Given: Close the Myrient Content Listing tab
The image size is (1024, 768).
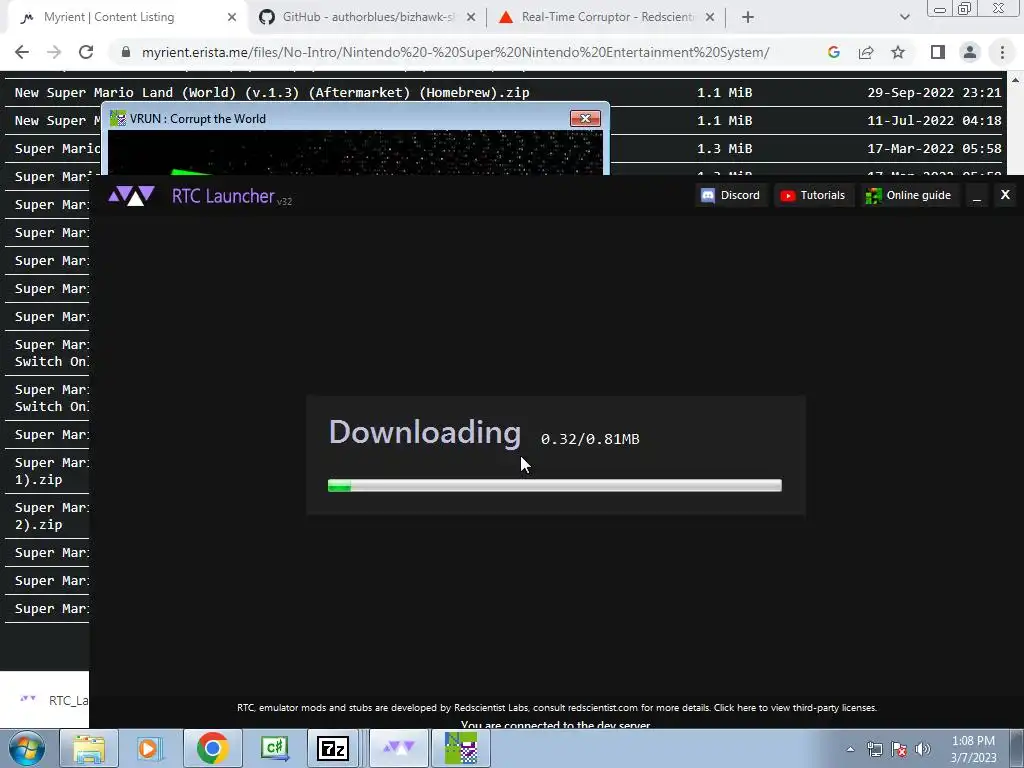Looking at the screenshot, I should tap(232, 18).
